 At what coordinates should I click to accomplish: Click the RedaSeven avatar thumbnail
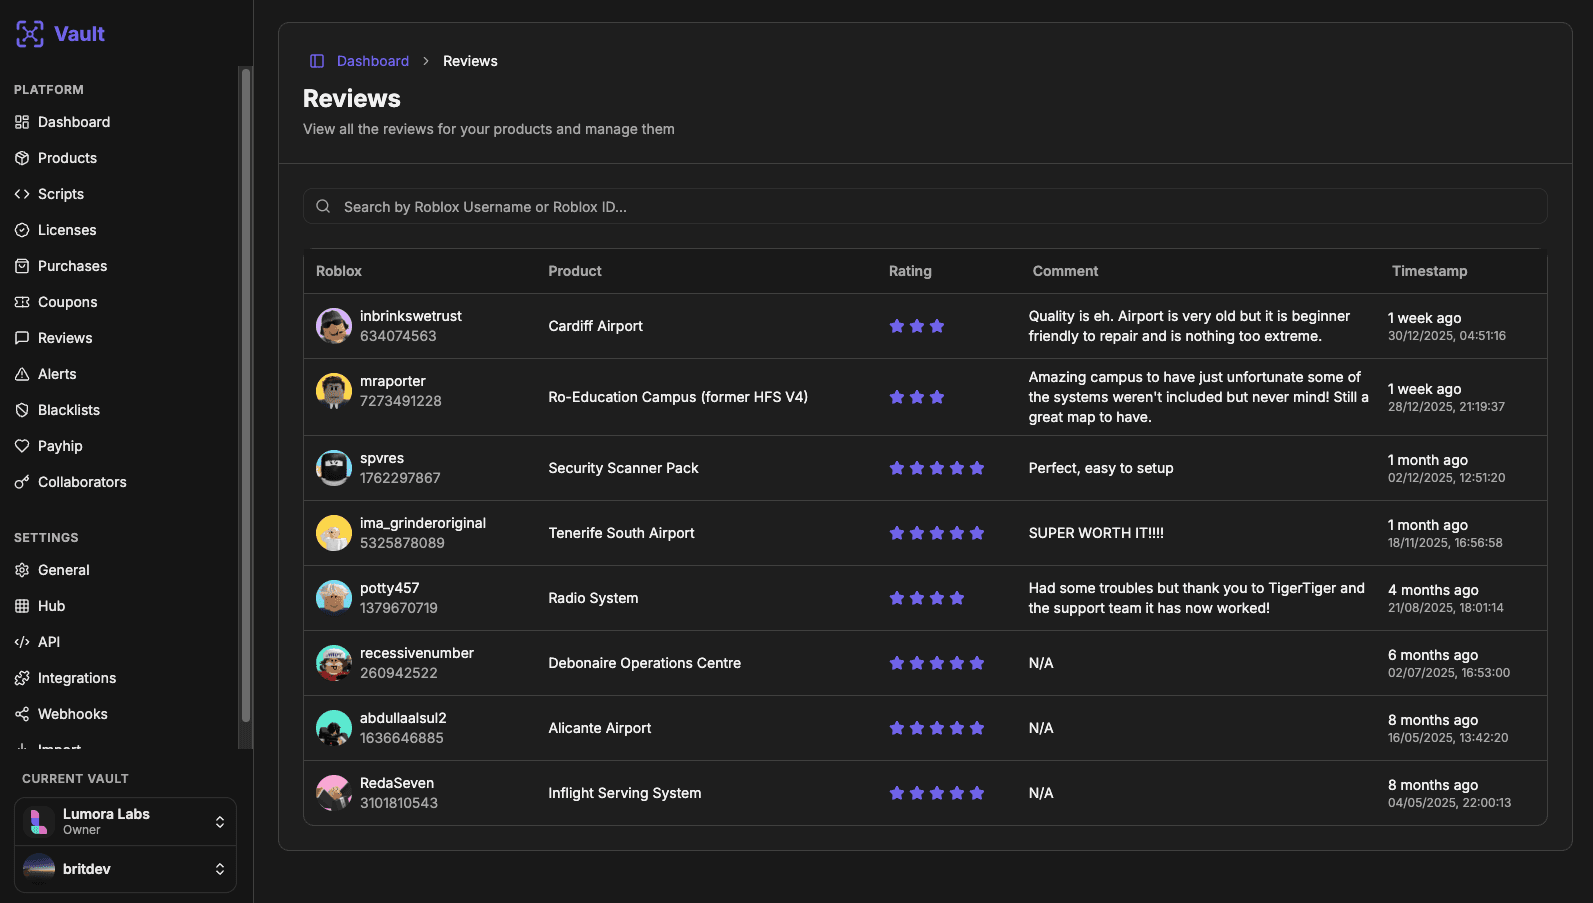click(x=334, y=793)
